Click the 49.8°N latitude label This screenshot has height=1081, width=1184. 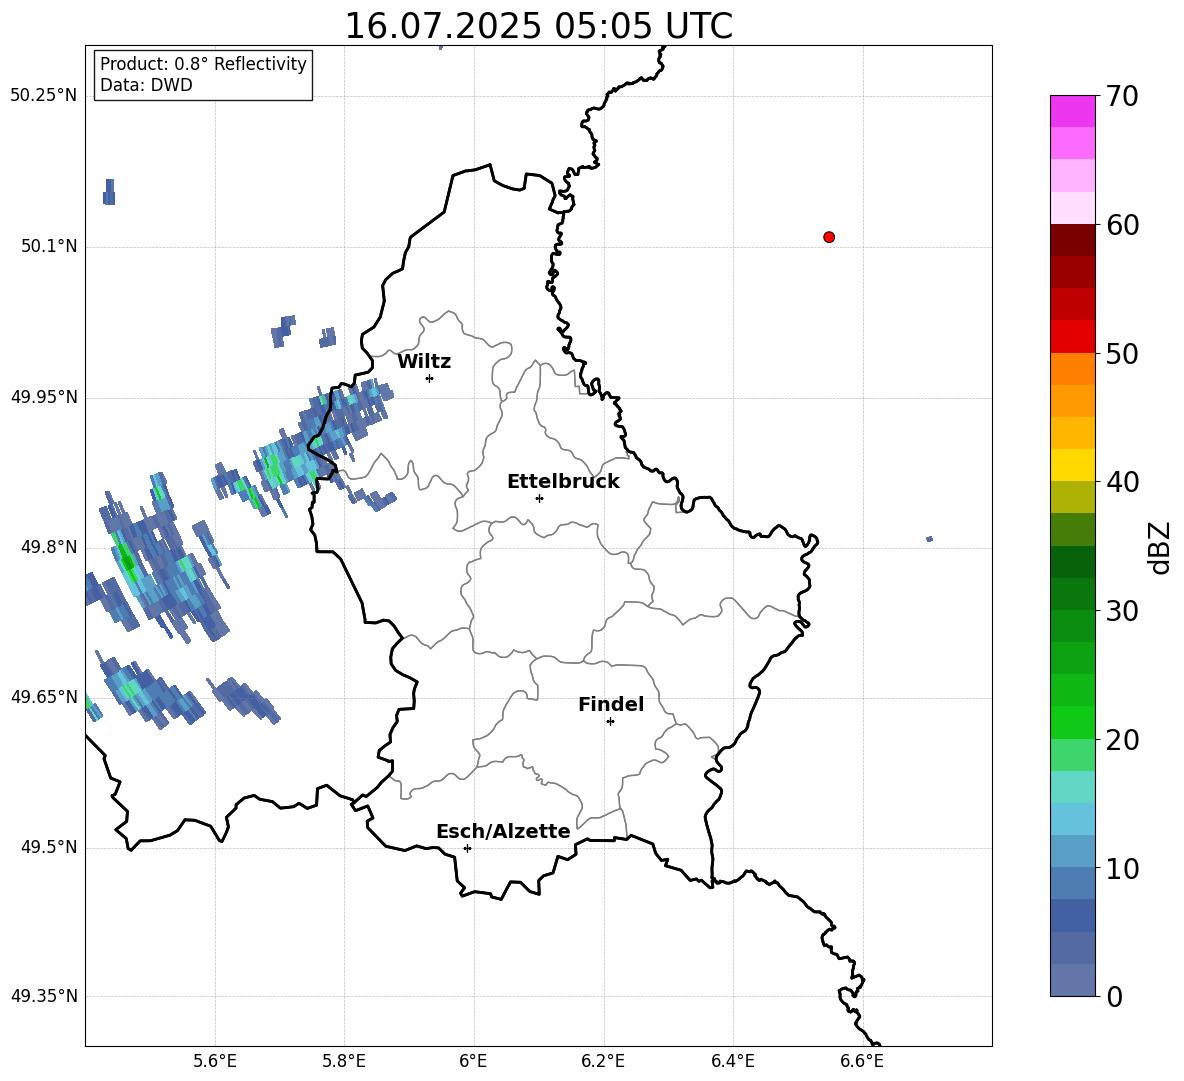pyautogui.click(x=49, y=546)
